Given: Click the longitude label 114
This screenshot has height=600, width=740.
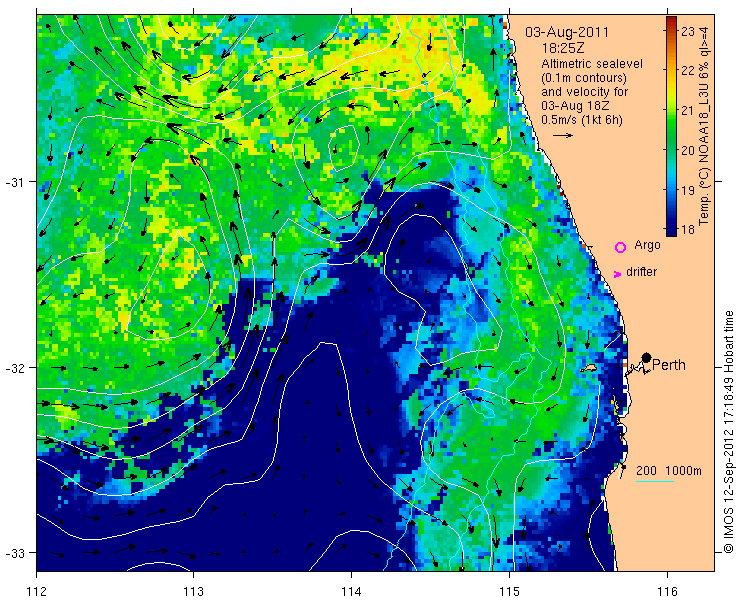Looking at the screenshot, I should point(351,591).
